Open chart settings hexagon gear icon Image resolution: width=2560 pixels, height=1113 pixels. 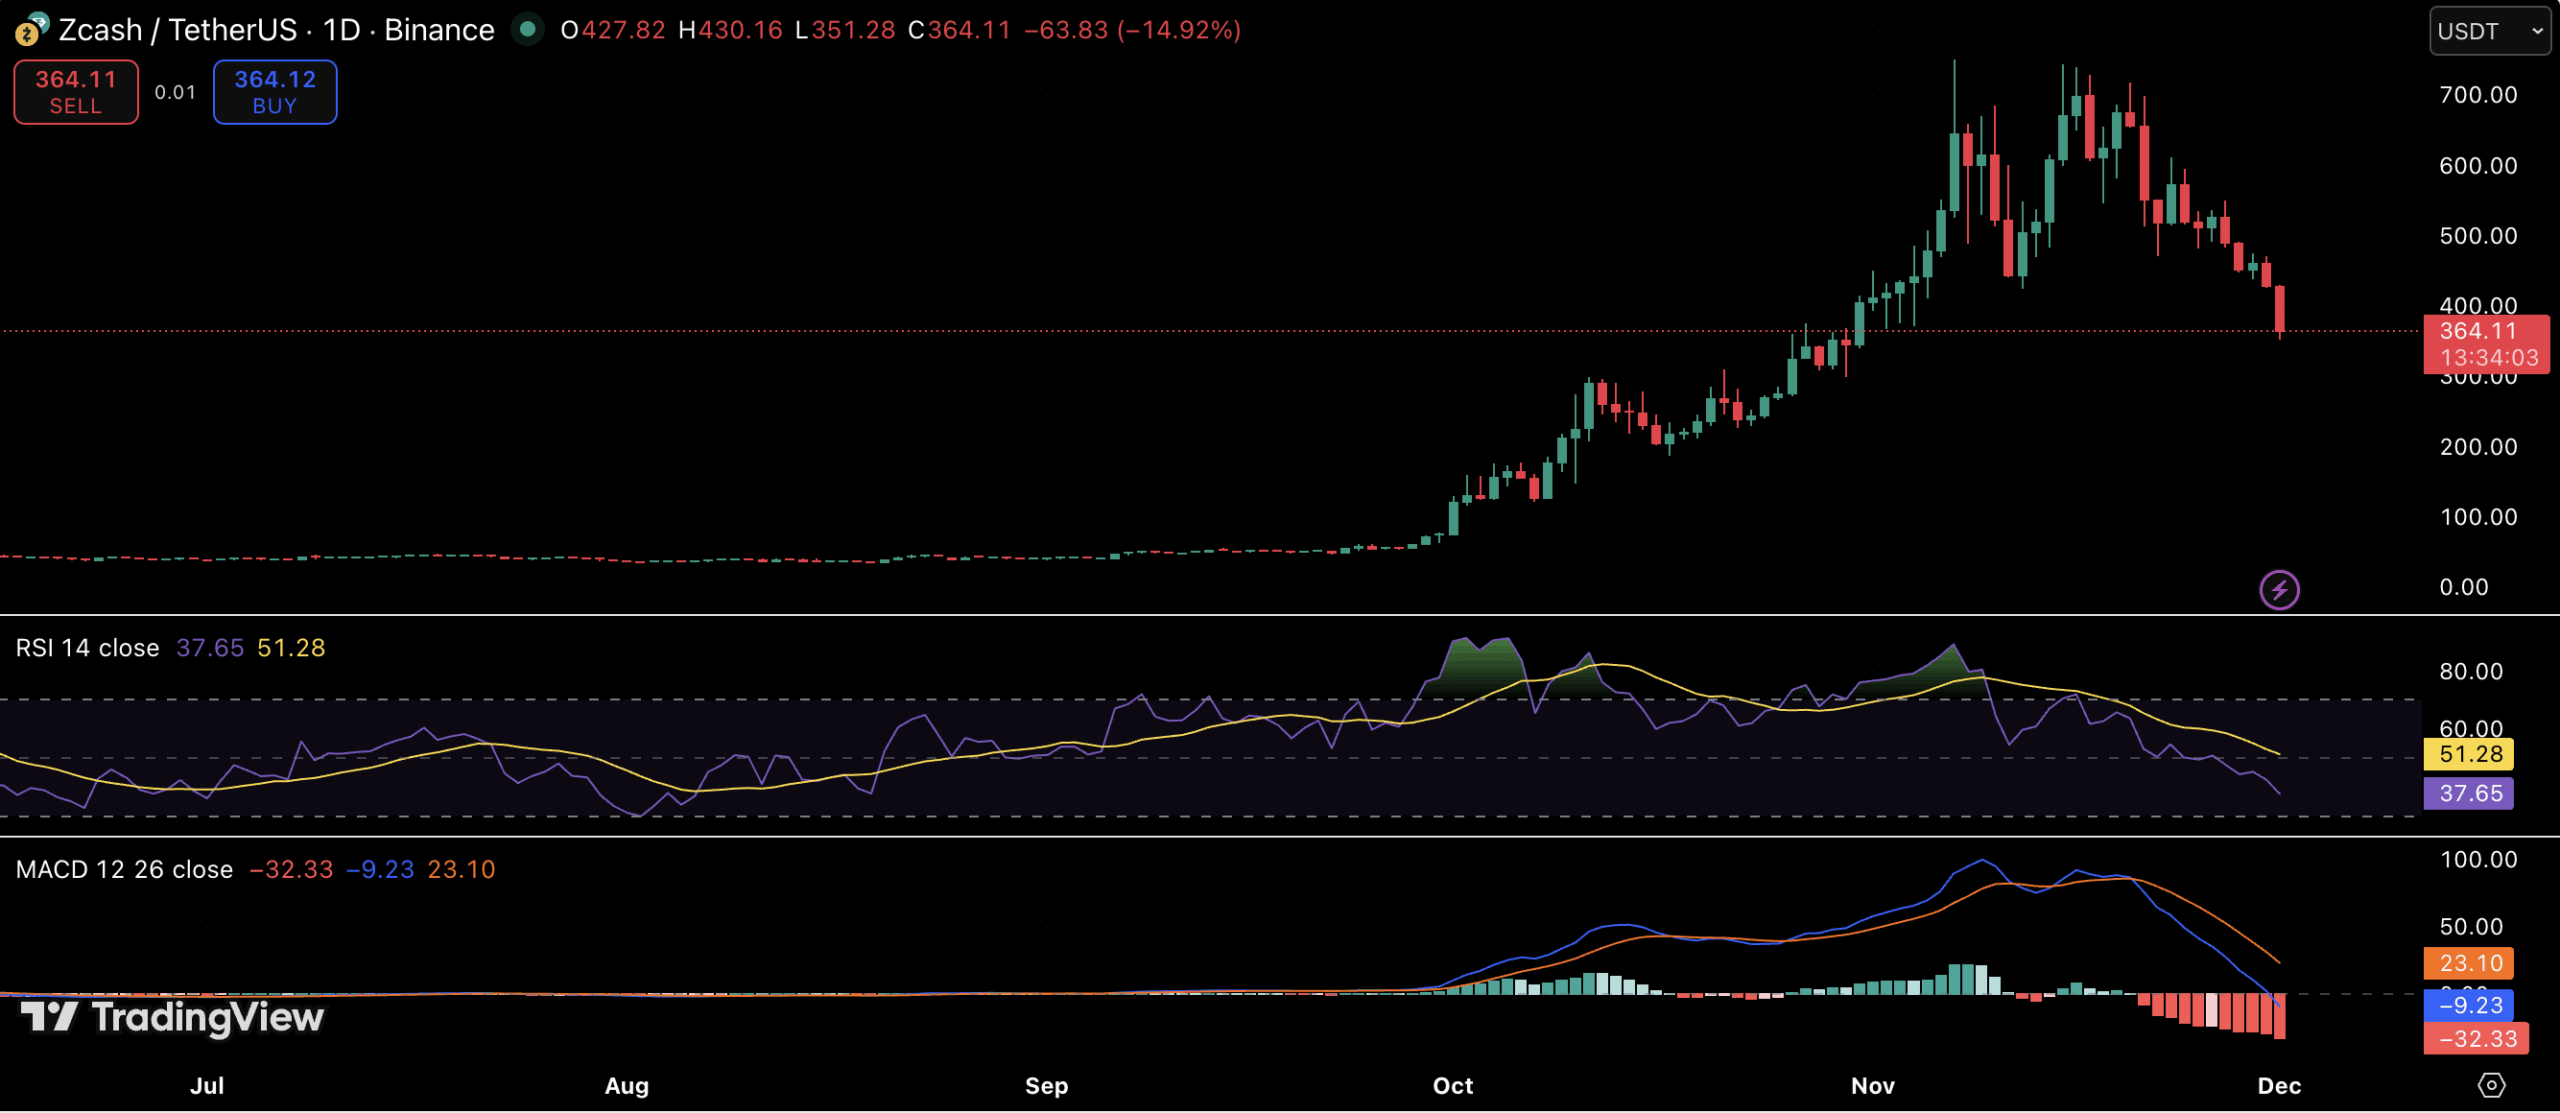coord(2491,1085)
